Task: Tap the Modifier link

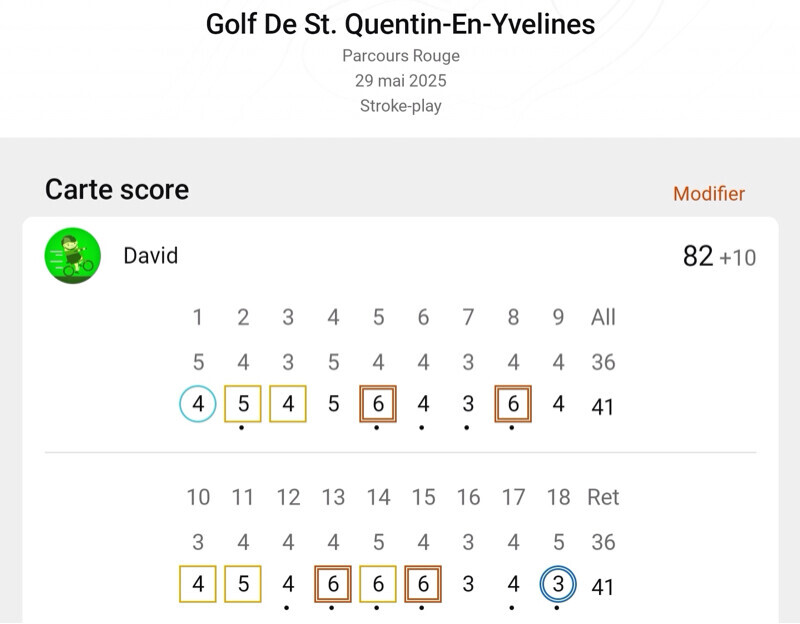Action: point(708,194)
